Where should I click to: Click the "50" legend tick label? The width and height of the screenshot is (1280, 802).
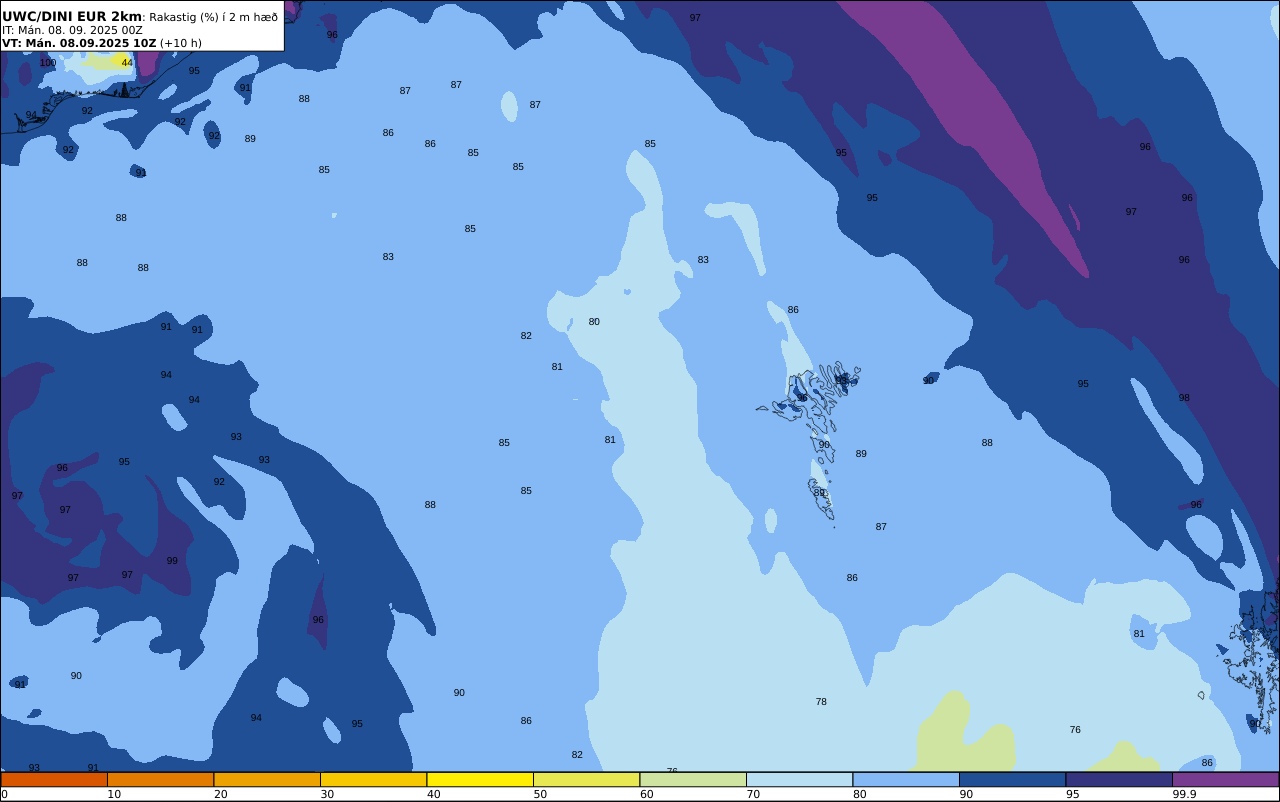point(540,794)
